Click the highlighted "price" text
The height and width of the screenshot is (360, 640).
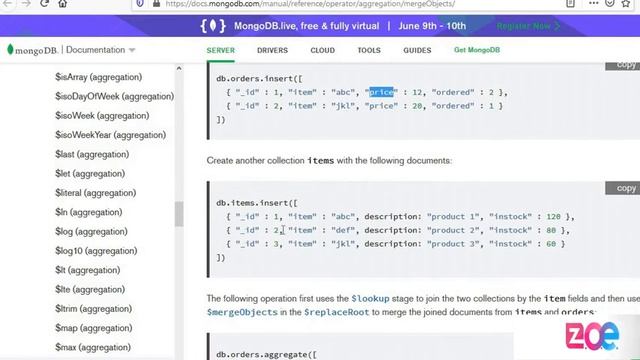coord(381,92)
